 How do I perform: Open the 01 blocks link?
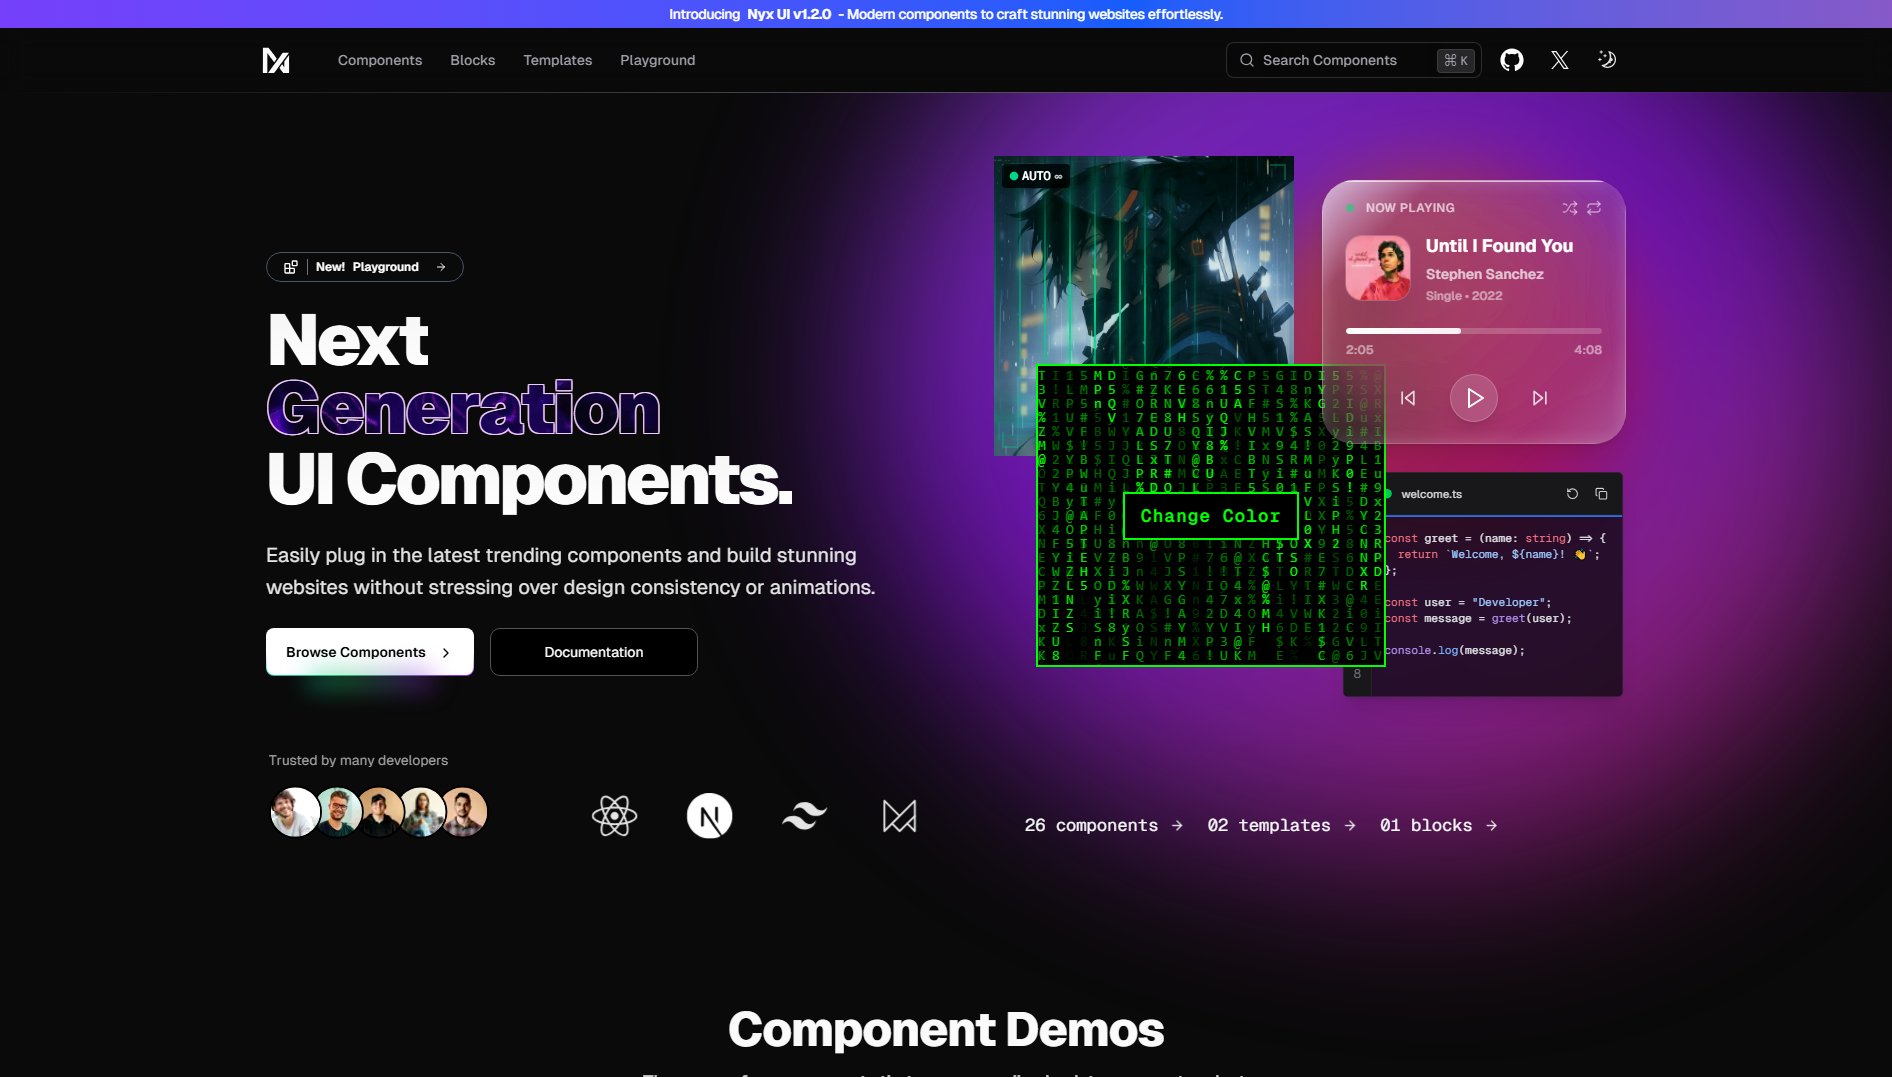coord(1438,825)
